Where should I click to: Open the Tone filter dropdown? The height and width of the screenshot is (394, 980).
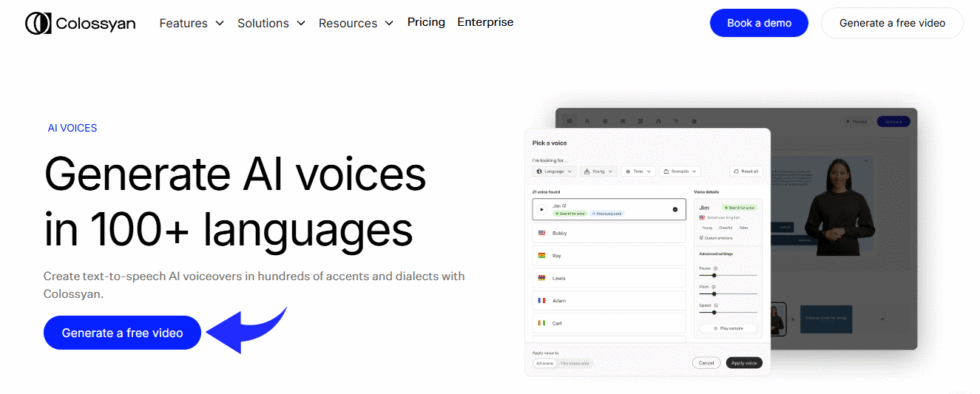(x=639, y=171)
